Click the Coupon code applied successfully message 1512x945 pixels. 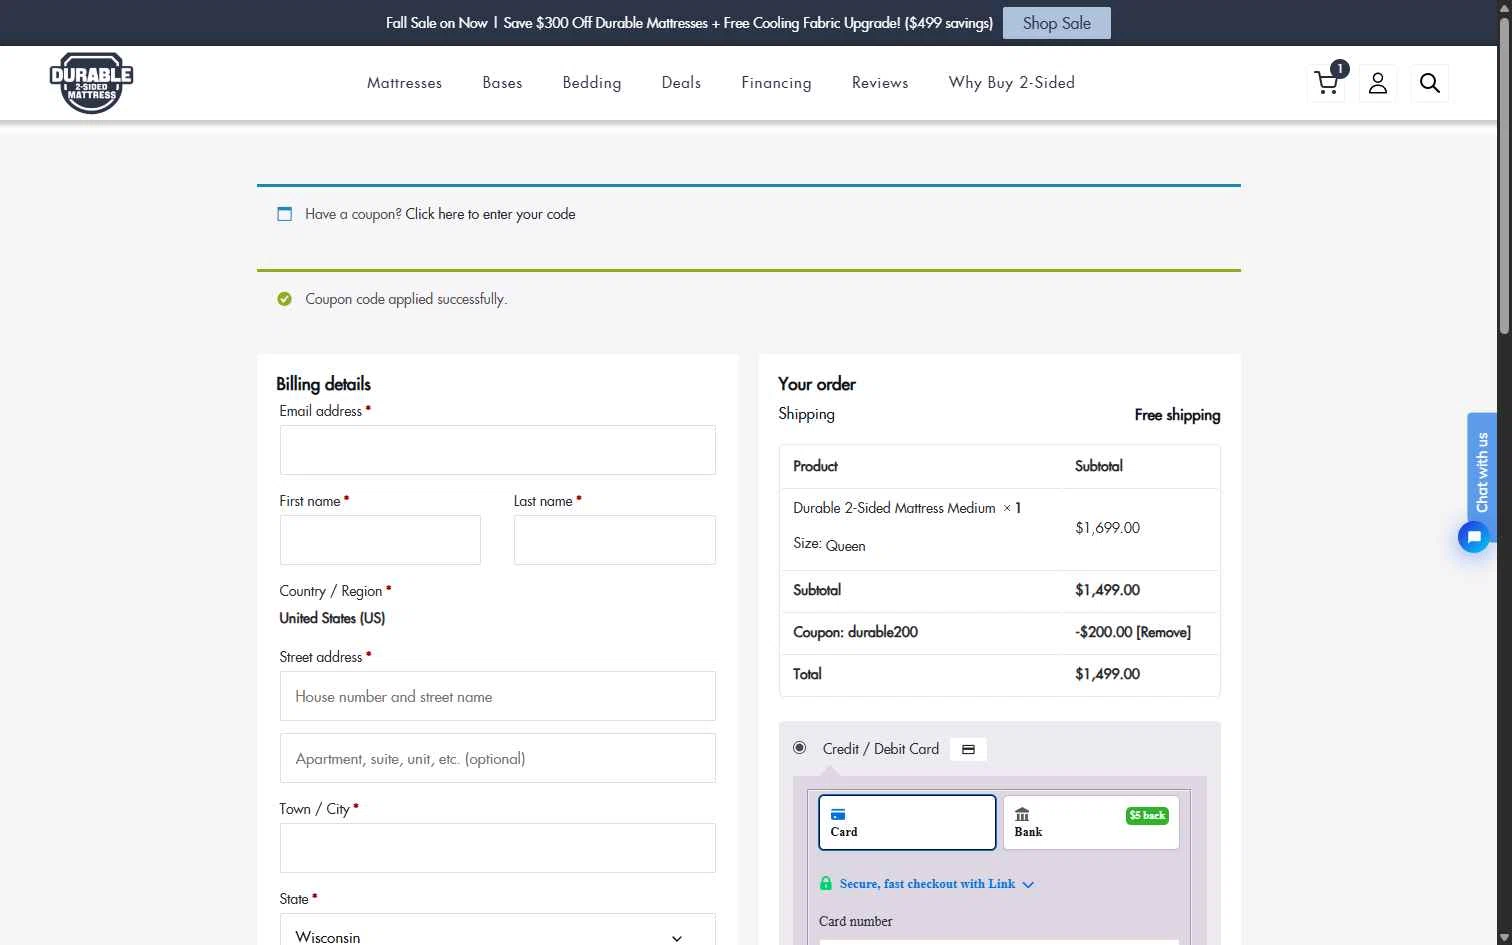click(x=406, y=299)
